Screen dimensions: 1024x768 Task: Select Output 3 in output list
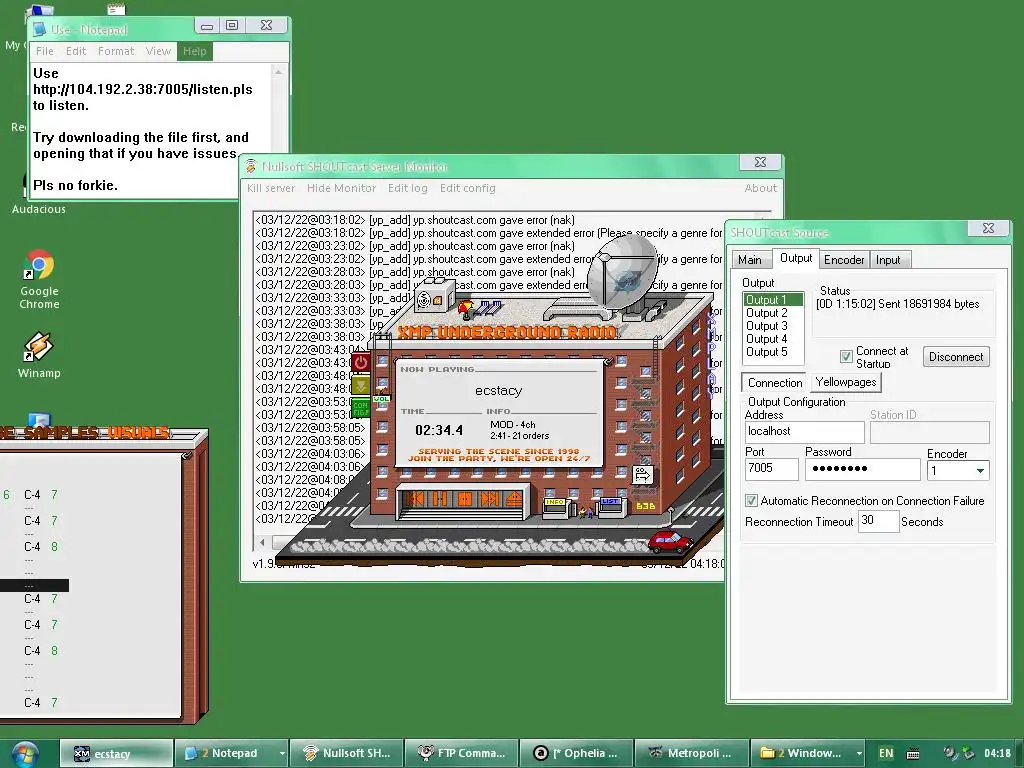point(773,326)
